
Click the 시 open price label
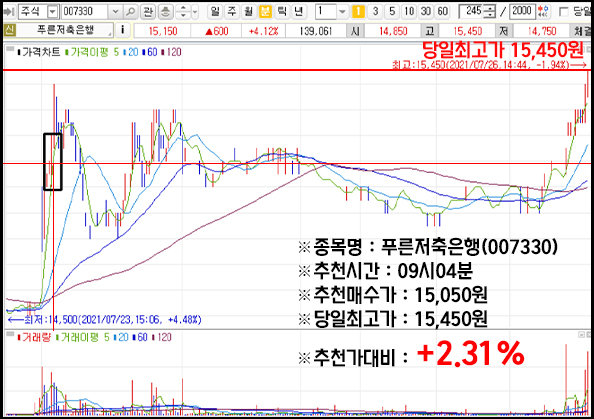pyautogui.click(x=355, y=31)
